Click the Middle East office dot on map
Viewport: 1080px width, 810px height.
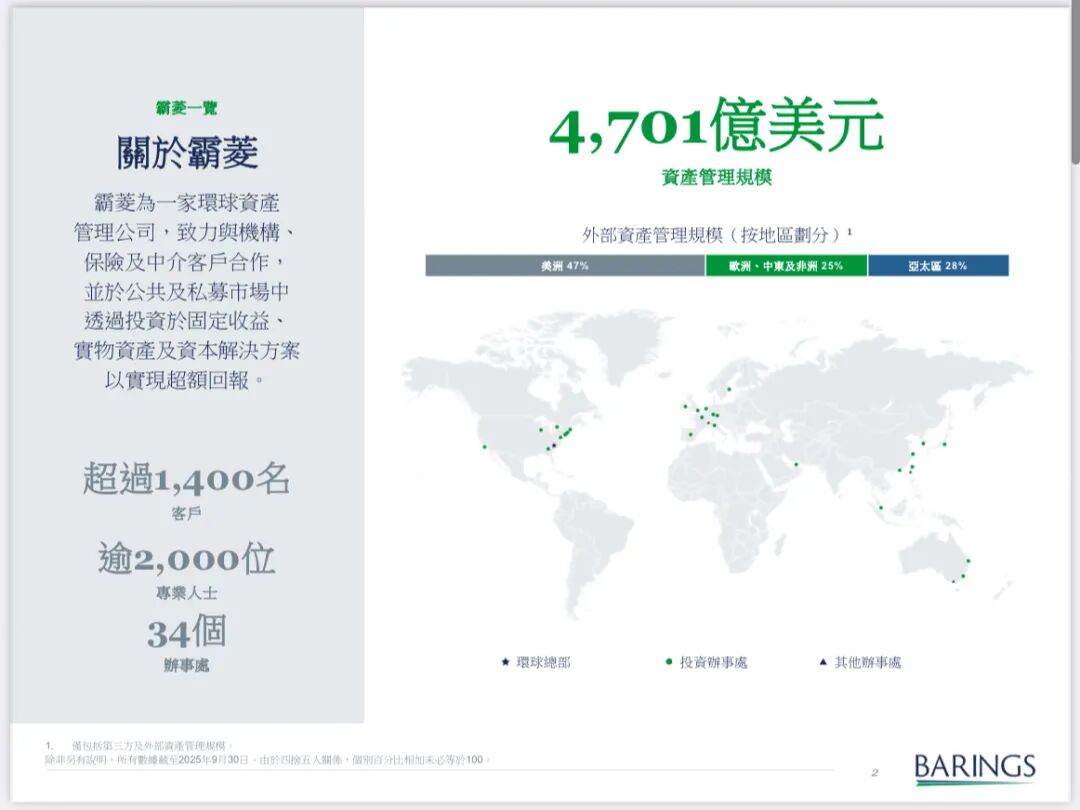click(796, 464)
